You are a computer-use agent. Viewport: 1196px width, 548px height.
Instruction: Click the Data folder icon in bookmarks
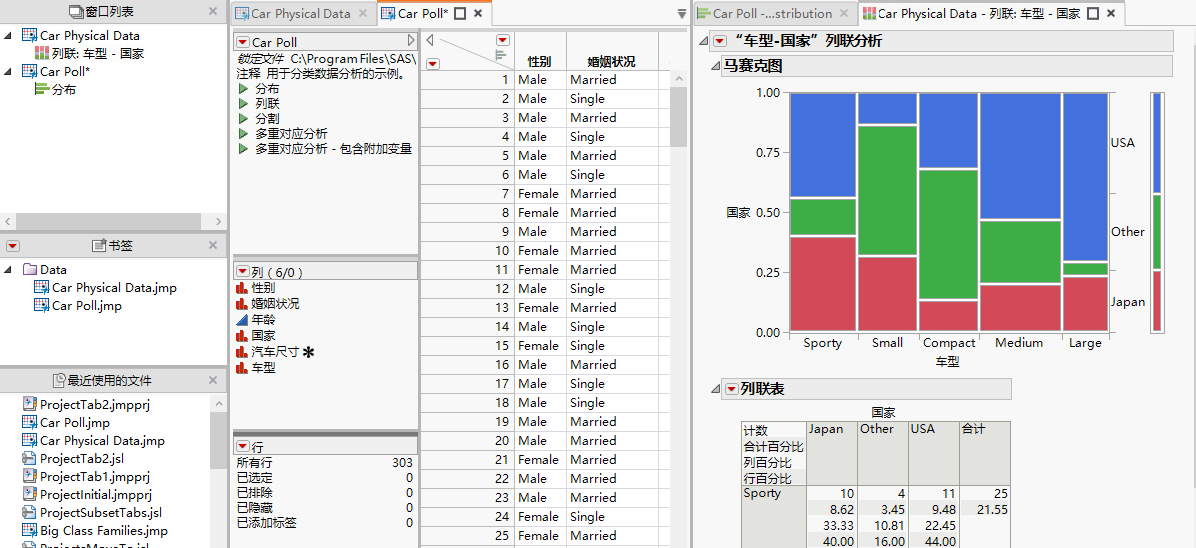pyautogui.click(x=30, y=269)
